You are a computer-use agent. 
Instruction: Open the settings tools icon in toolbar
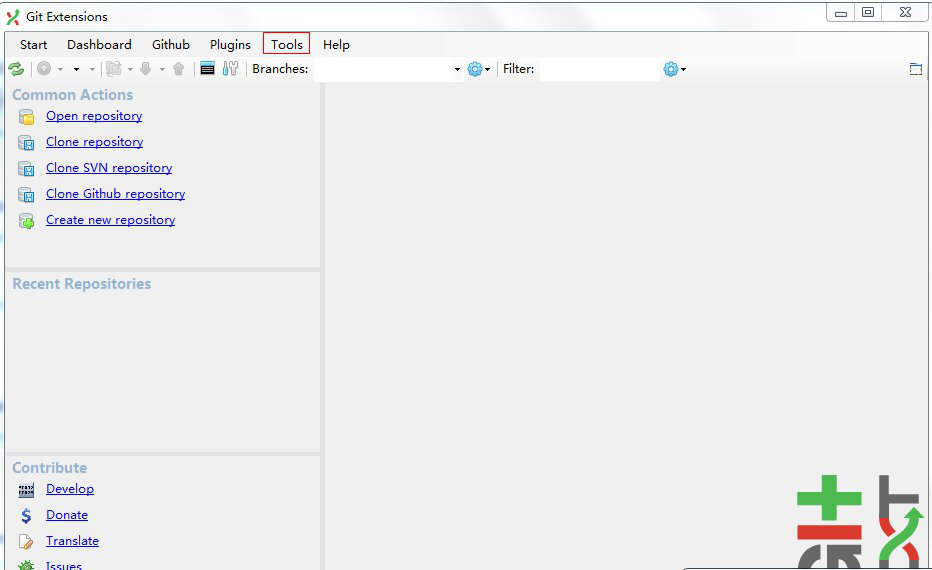231,69
